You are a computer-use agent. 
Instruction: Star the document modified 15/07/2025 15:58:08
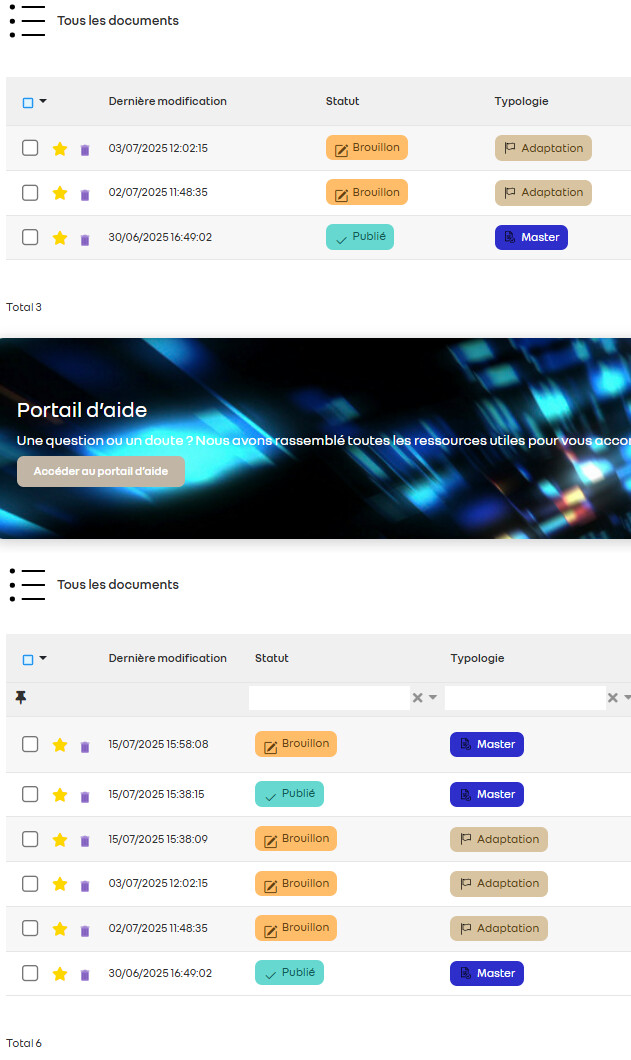[x=60, y=745]
